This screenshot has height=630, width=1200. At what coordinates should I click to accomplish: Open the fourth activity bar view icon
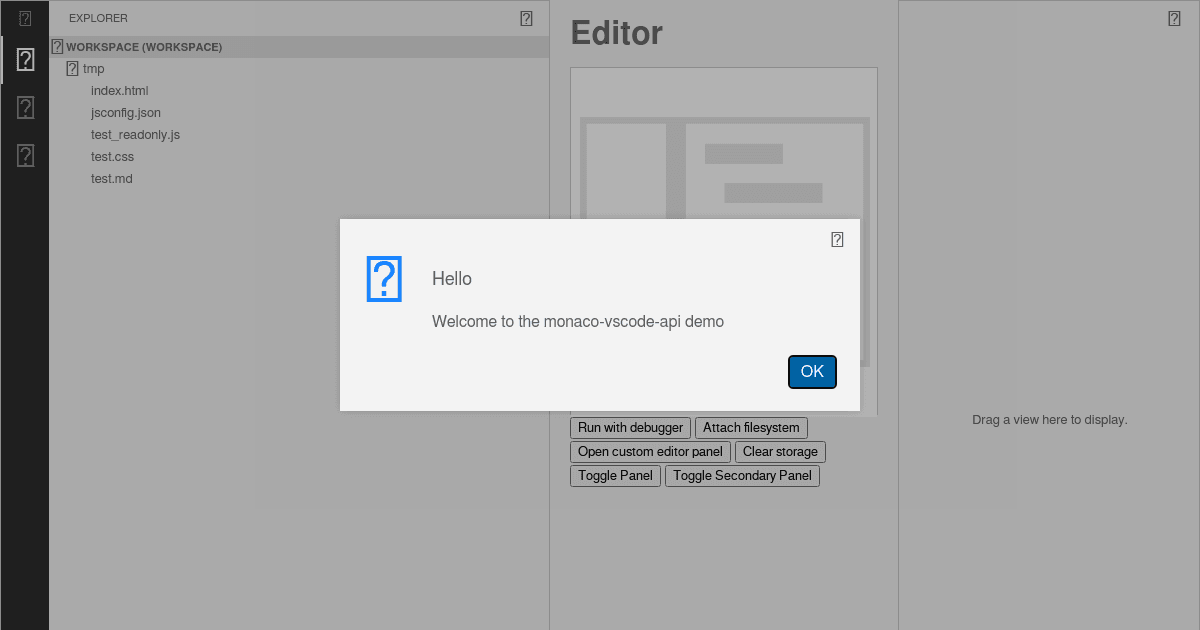pyautogui.click(x=25, y=155)
